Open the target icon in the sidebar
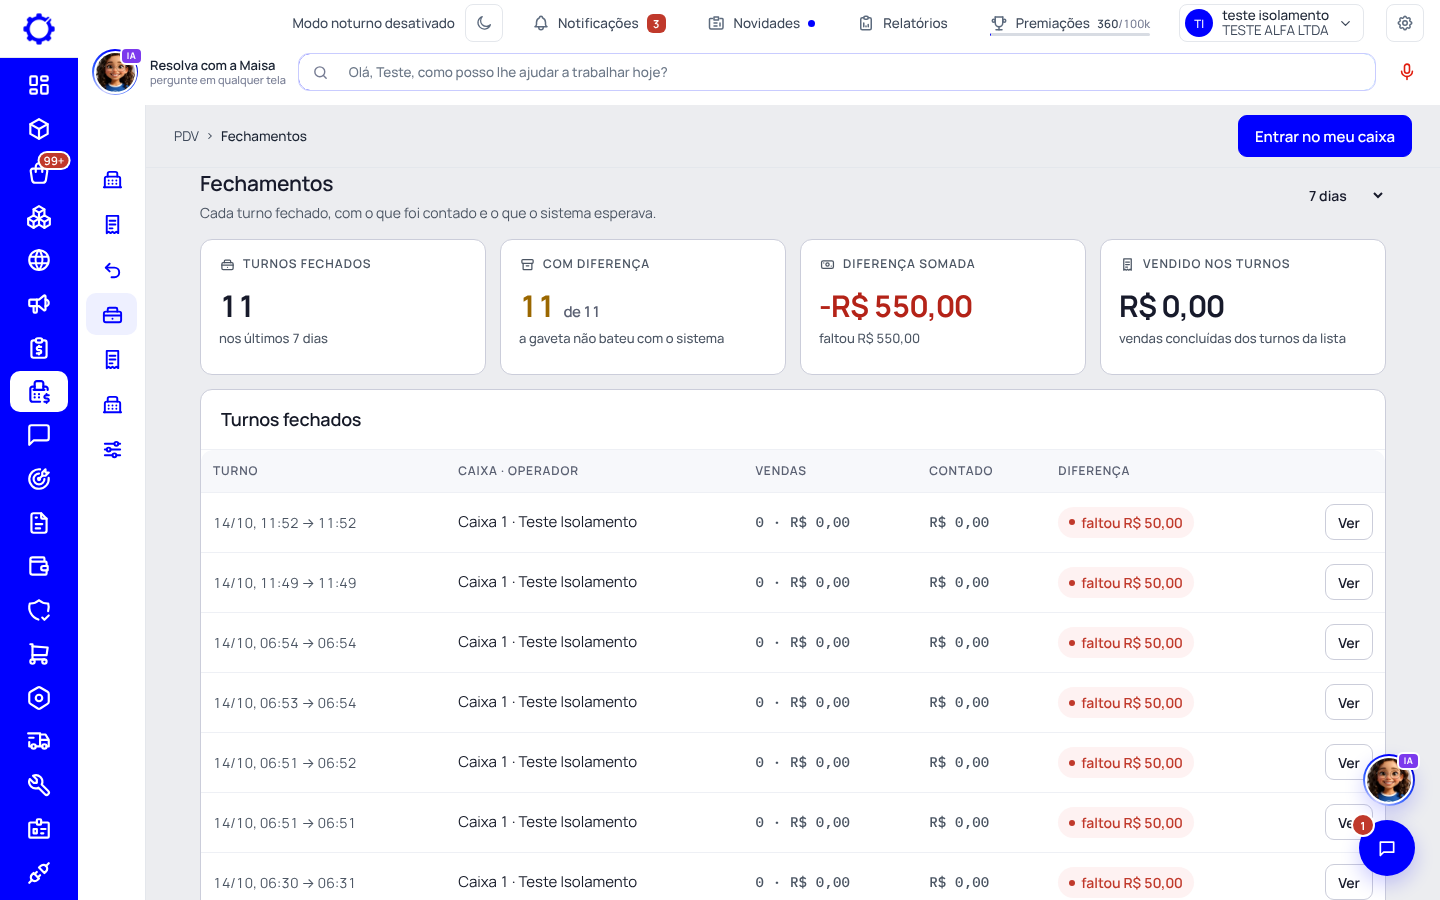This screenshot has height=900, width=1440. click(x=39, y=479)
